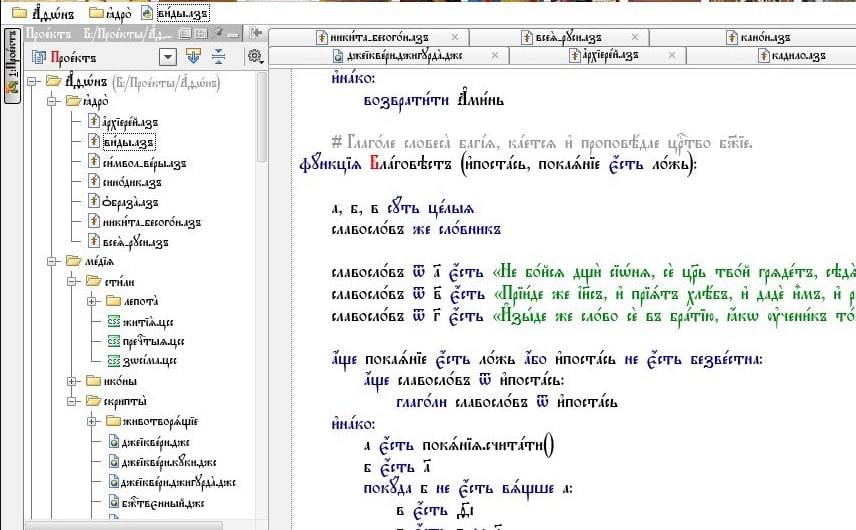Click the docked-mode icon in project panel header
Screen dimensions: 856x530
201,34
